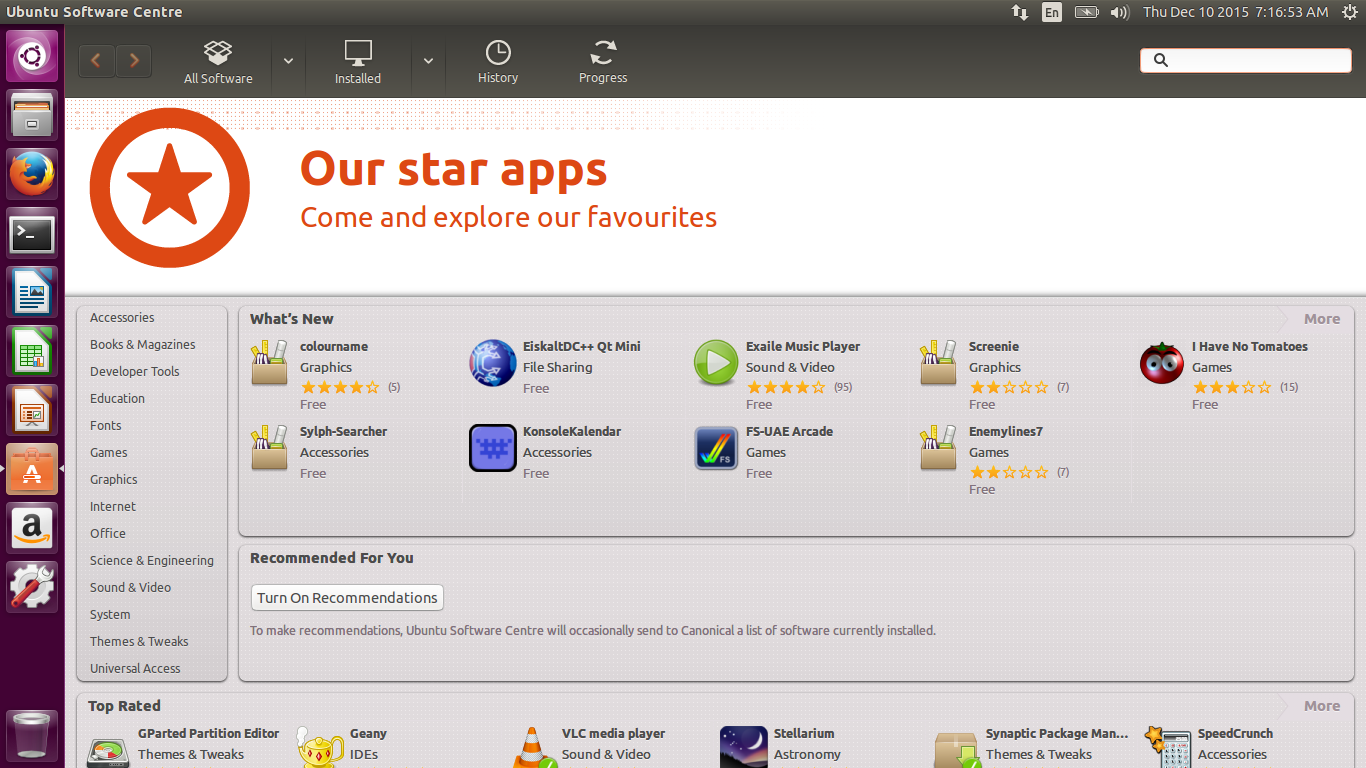The height and width of the screenshot is (768, 1366).
Task: Open System Settings from launcher
Action: coord(32,587)
